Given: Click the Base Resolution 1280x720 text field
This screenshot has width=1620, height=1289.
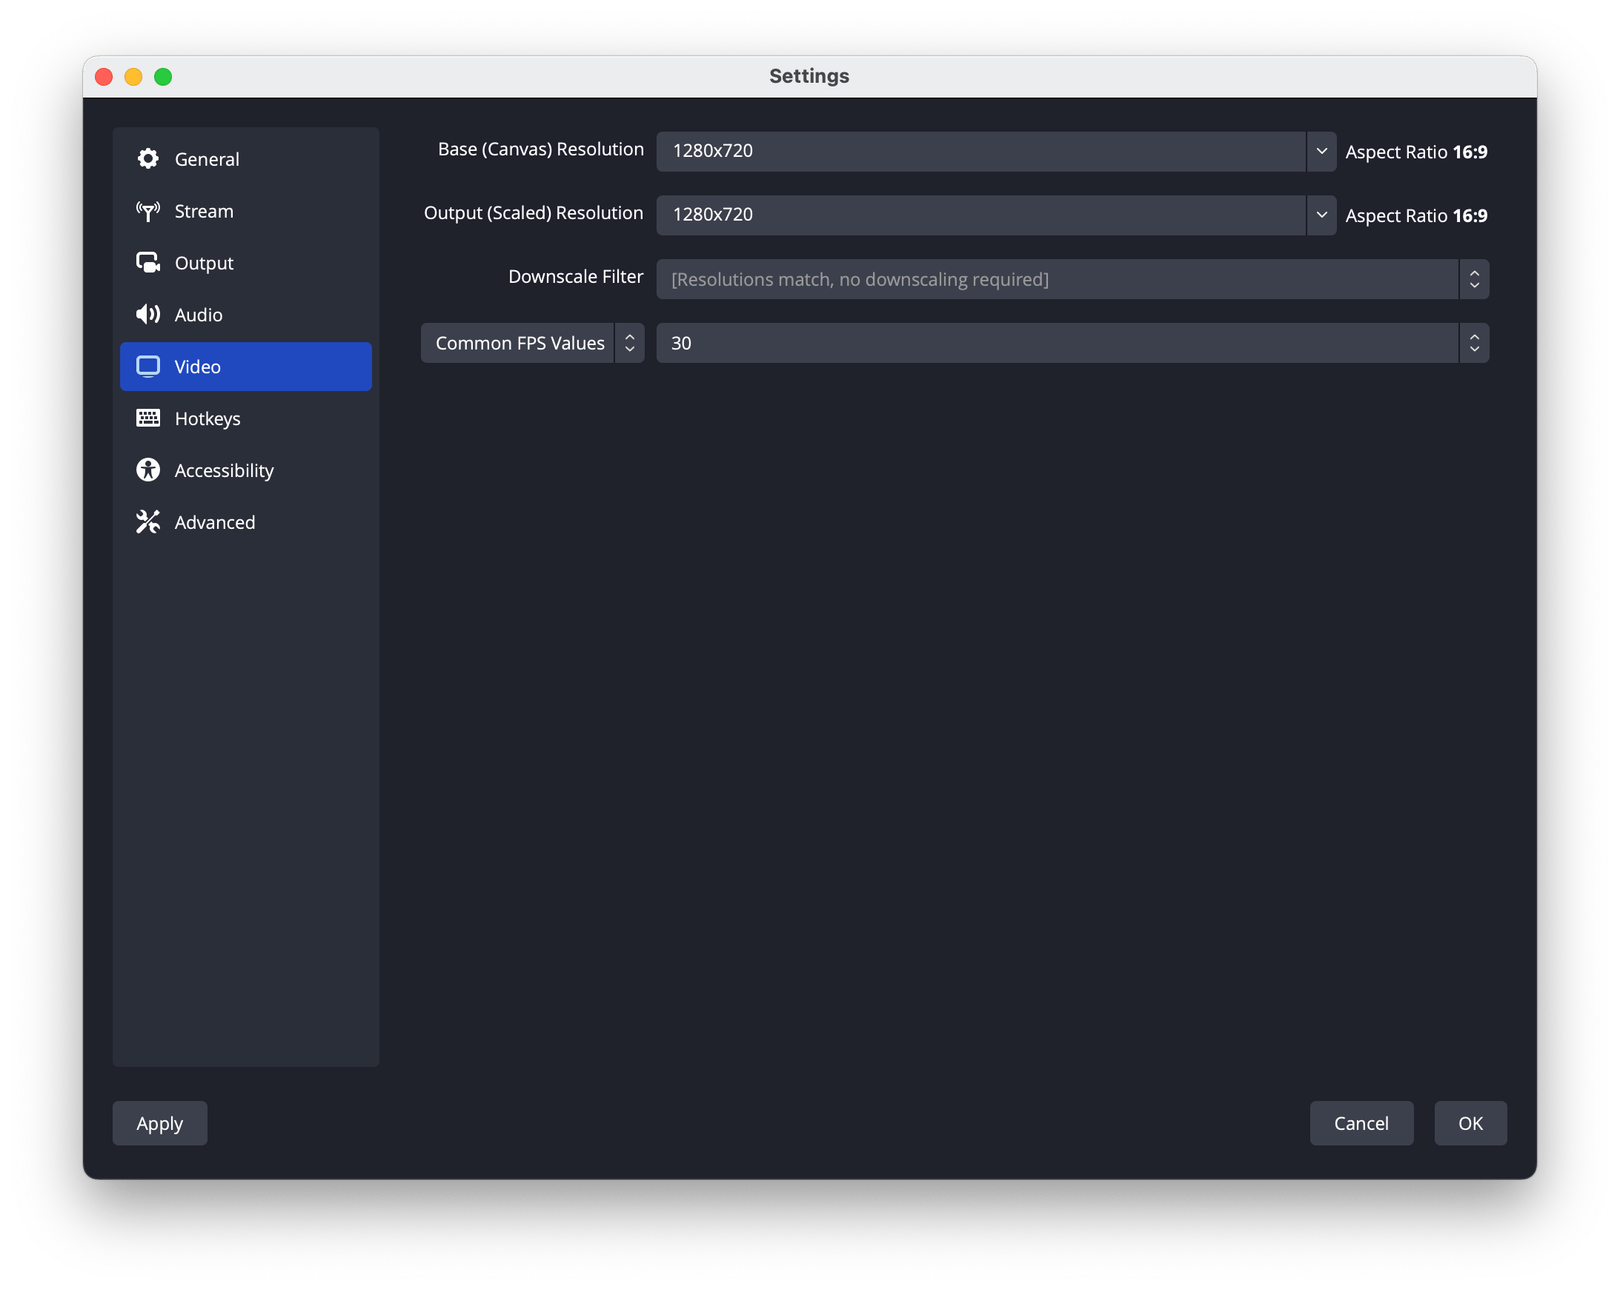Looking at the screenshot, I should 980,151.
